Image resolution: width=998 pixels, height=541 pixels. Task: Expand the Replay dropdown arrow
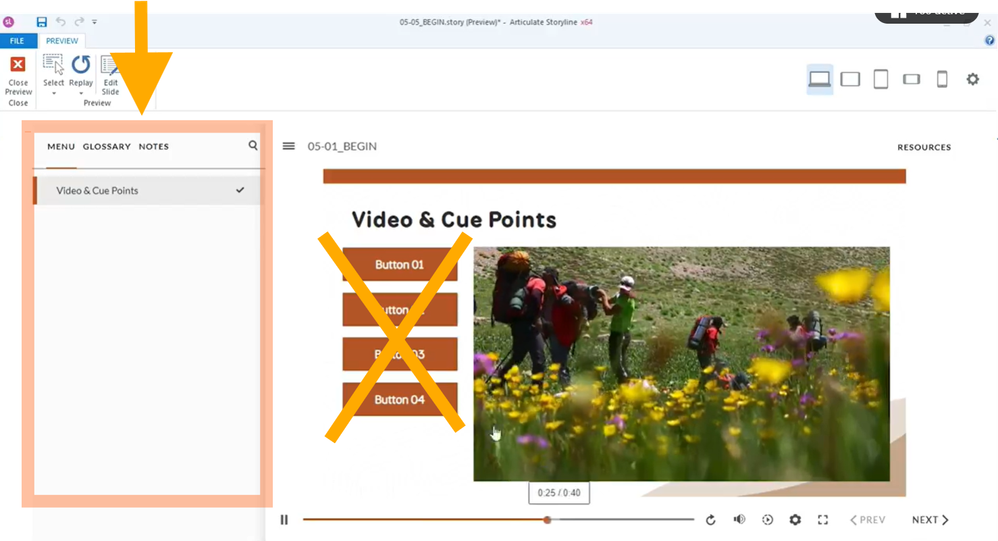pos(81,93)
